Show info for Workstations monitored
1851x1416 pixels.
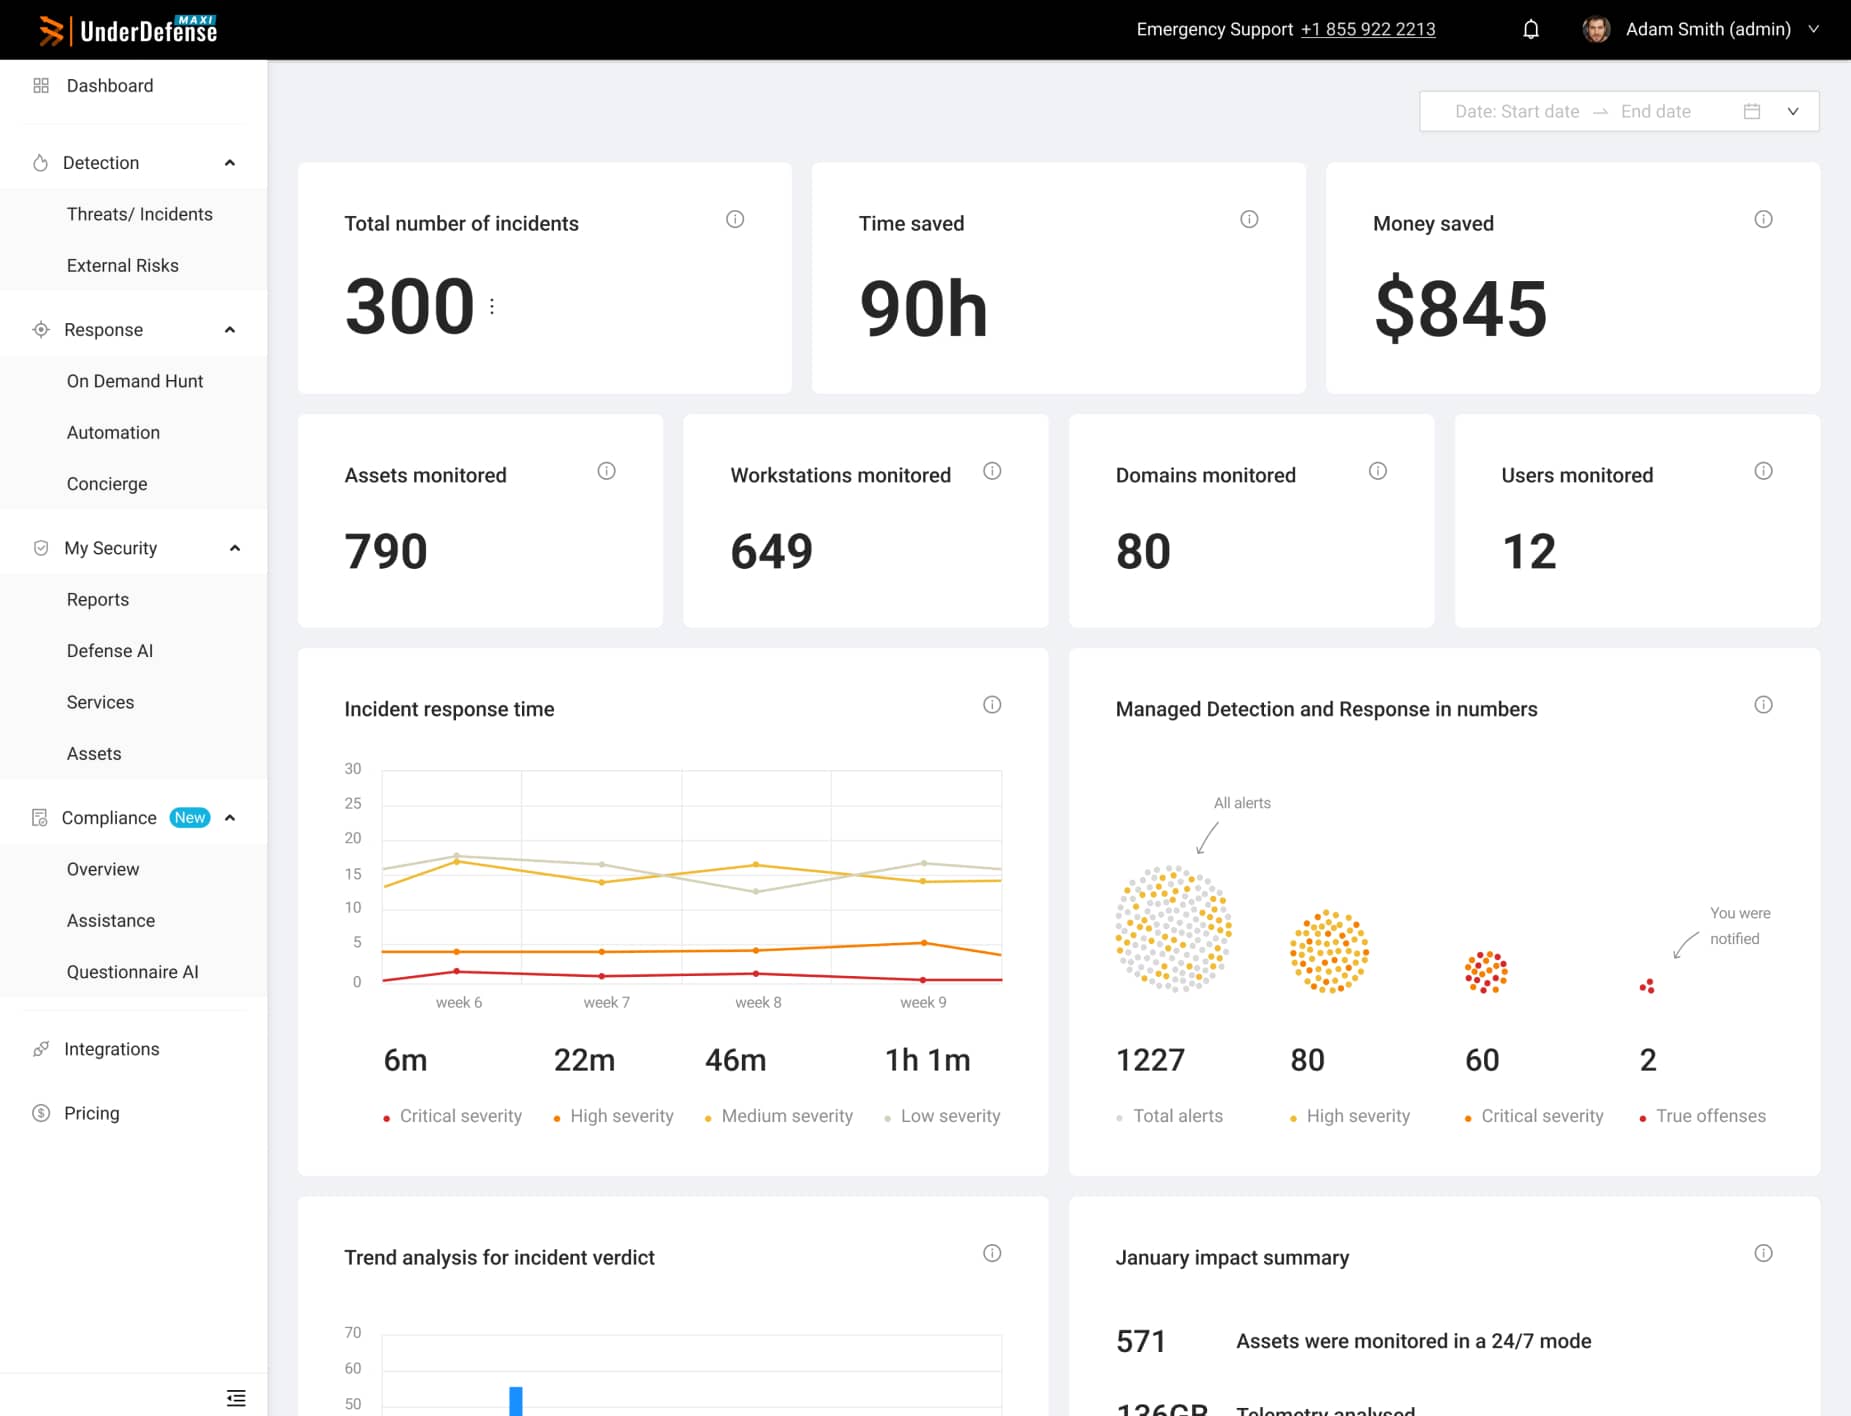tap(992, 471)
